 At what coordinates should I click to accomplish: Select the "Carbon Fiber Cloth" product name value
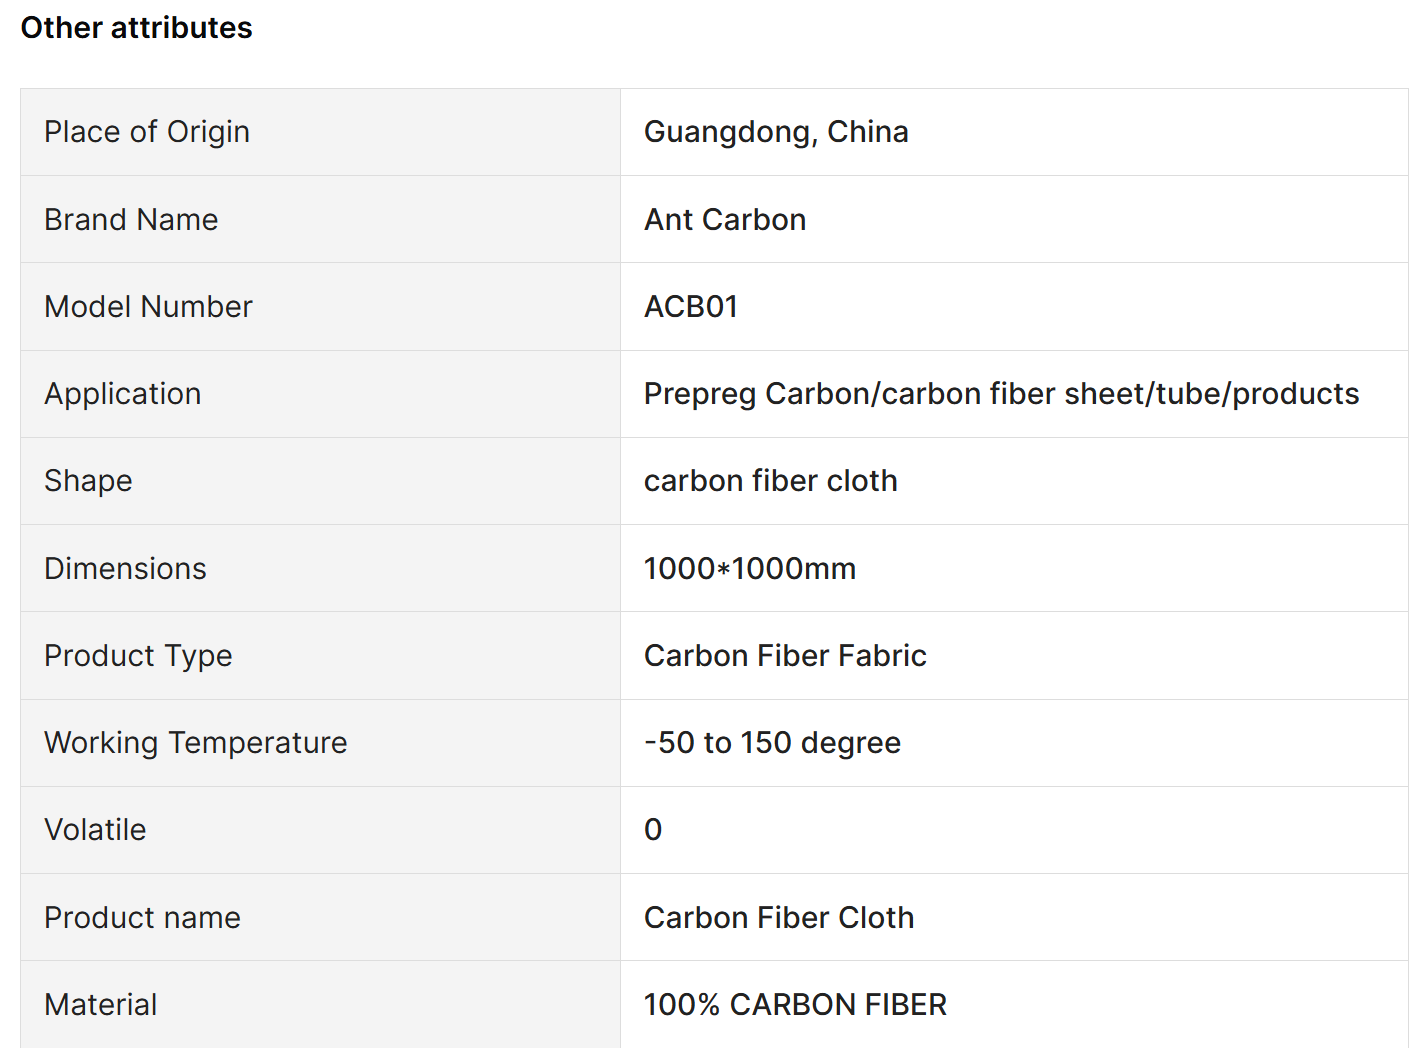tap(779, 918)
